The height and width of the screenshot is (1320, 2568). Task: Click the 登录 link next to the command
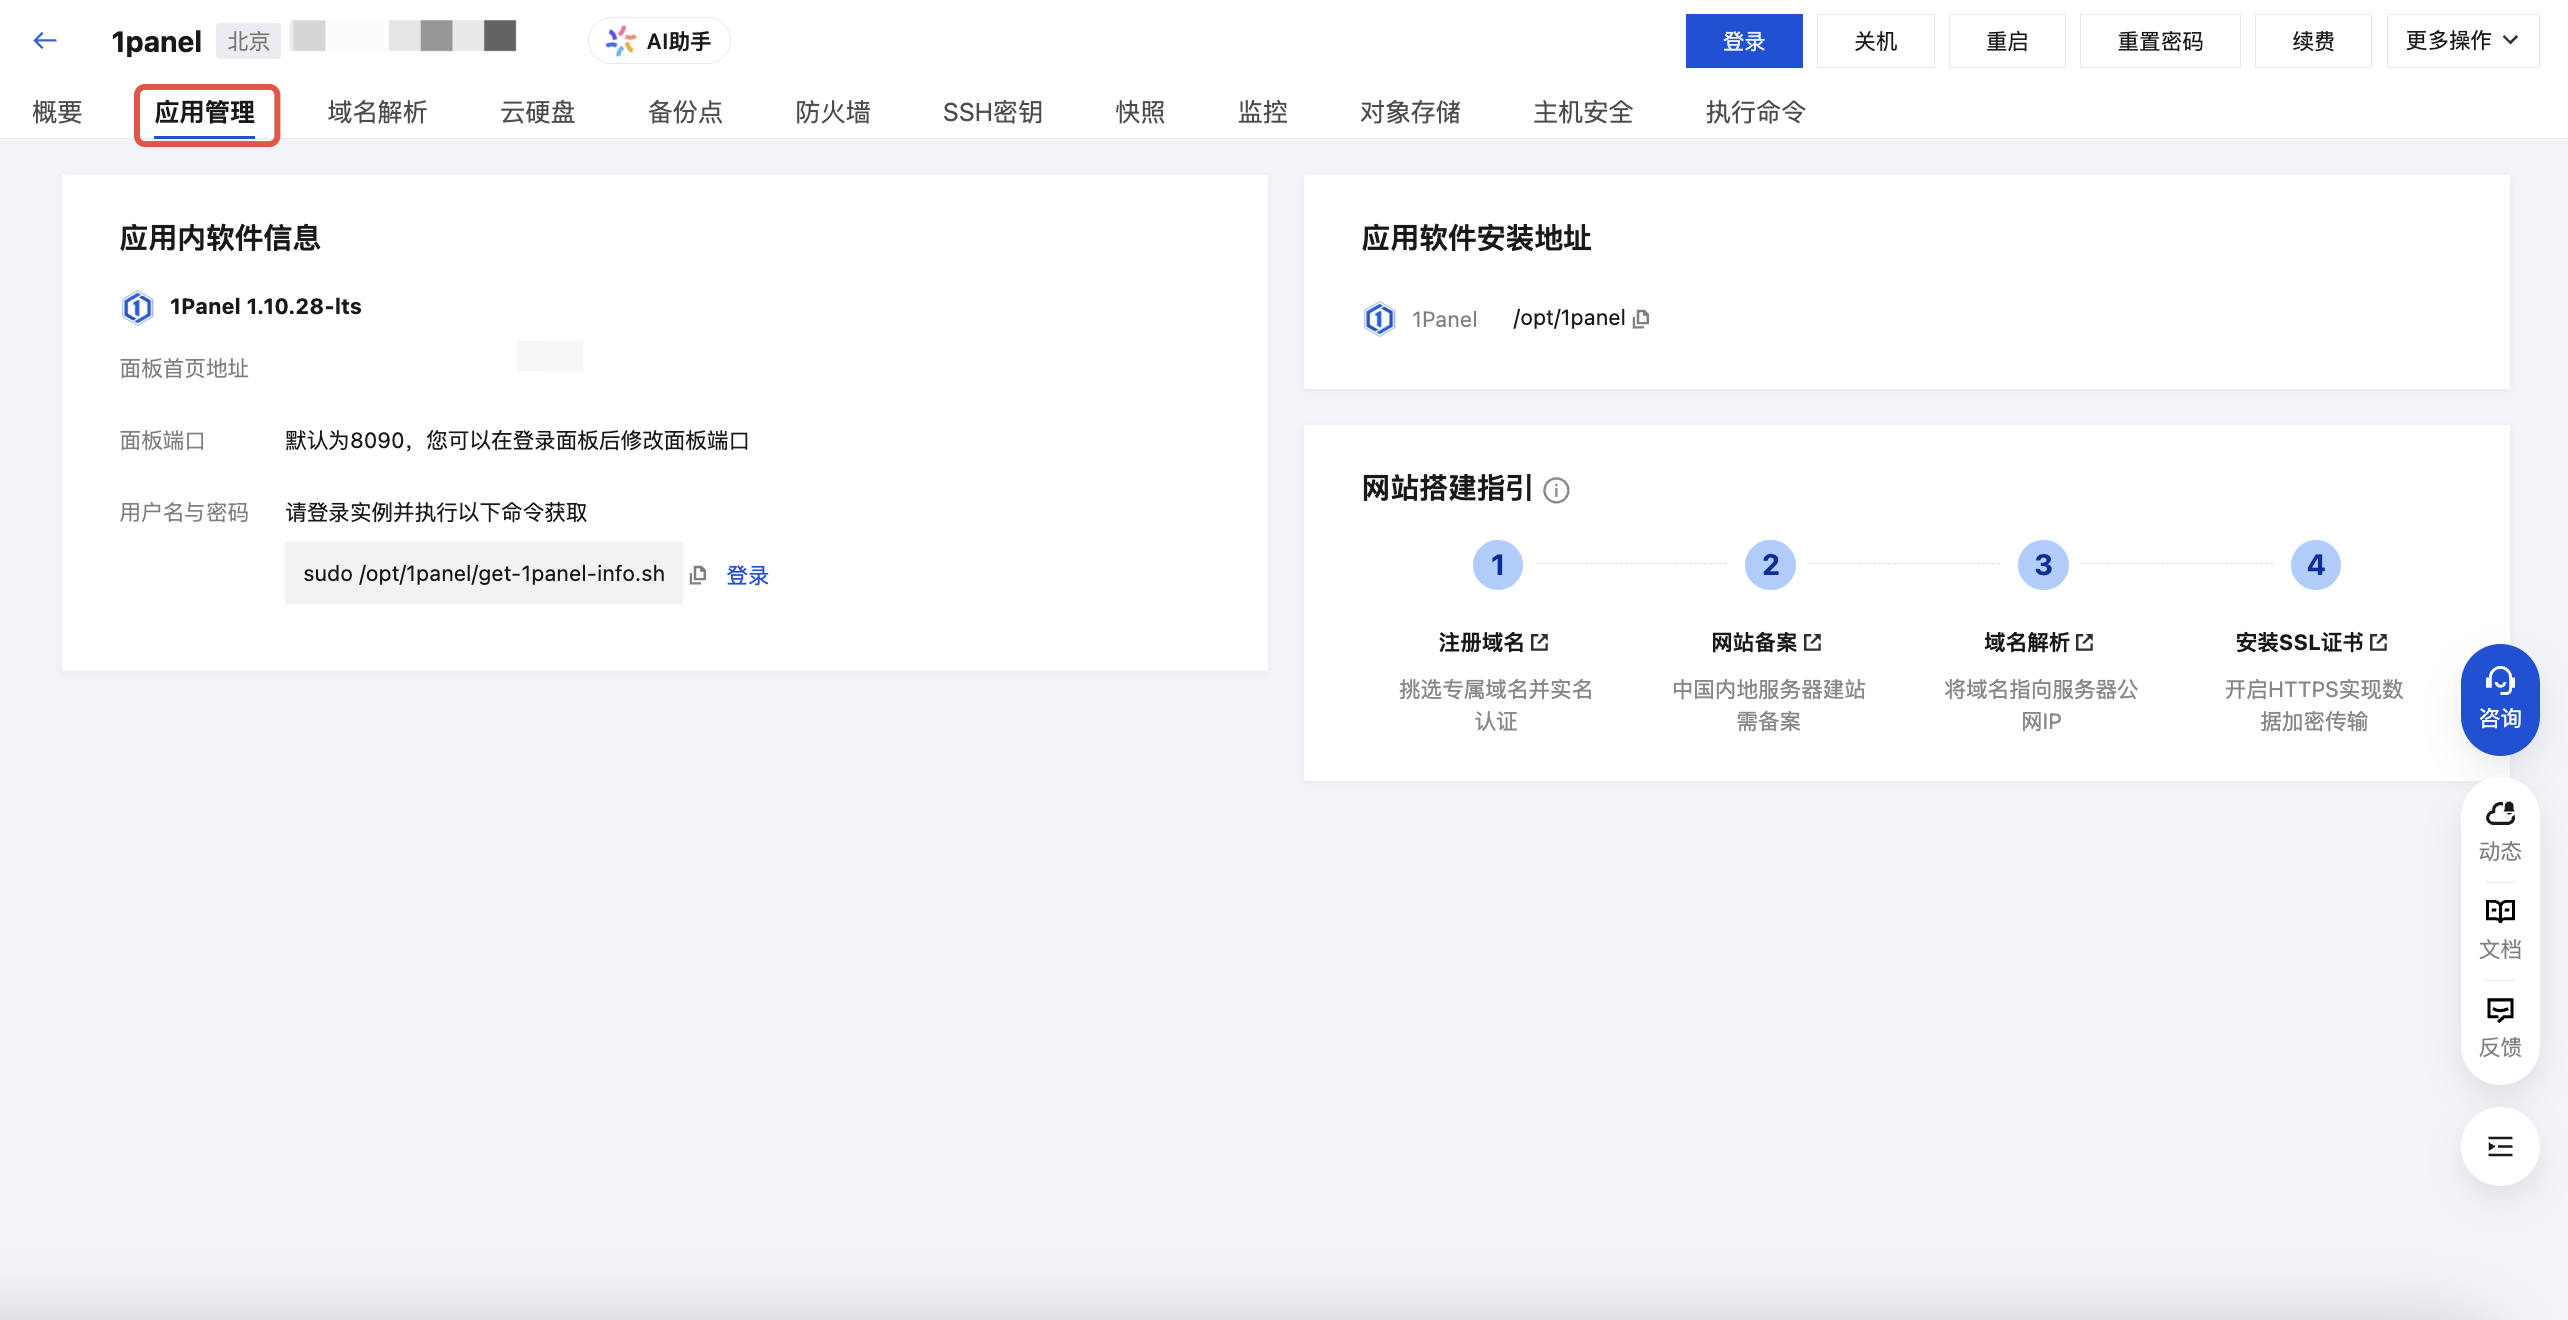pos(747,575)
